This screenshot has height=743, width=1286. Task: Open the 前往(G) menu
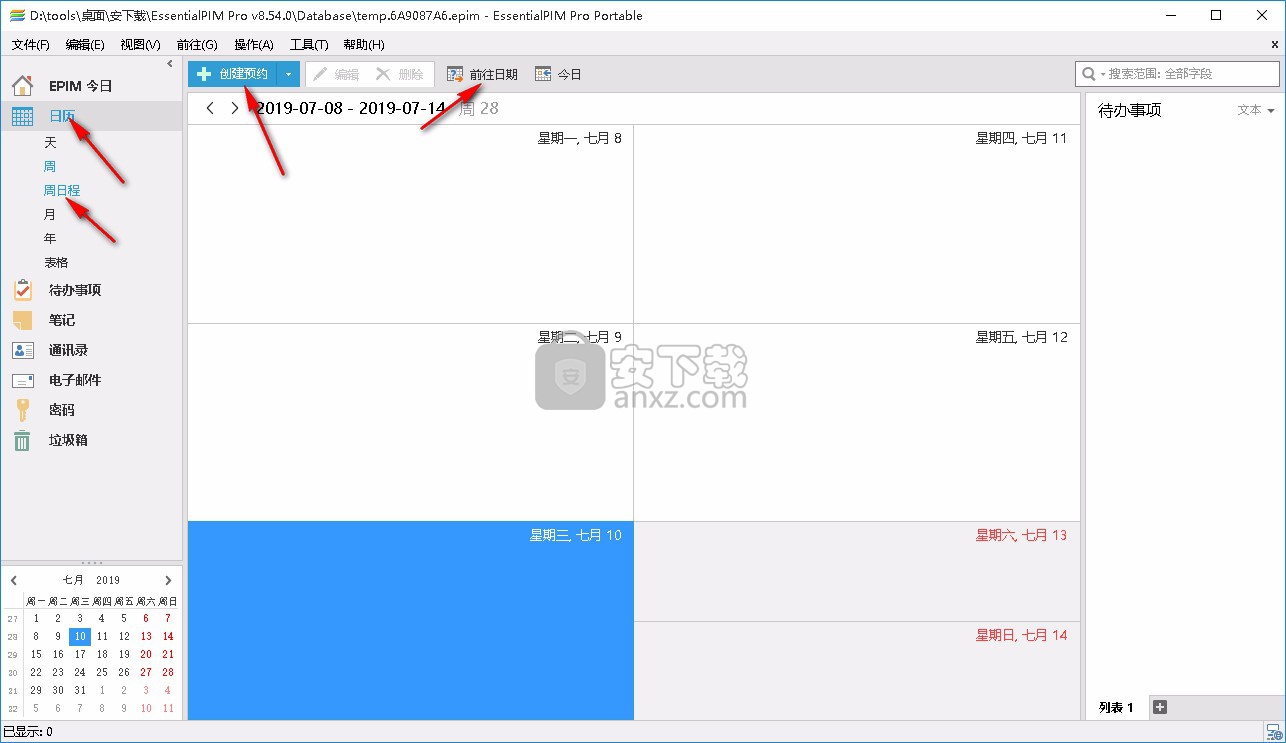196,44
